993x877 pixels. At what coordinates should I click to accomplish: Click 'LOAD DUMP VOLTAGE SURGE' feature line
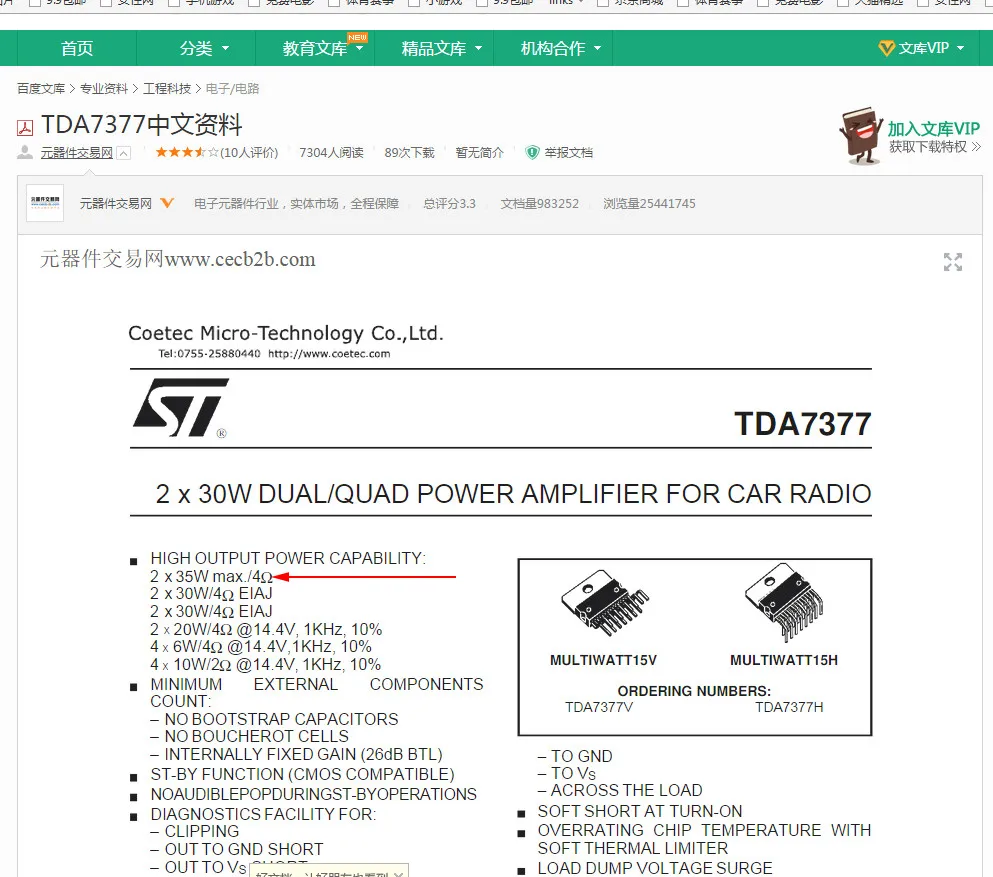click(655, 868)
